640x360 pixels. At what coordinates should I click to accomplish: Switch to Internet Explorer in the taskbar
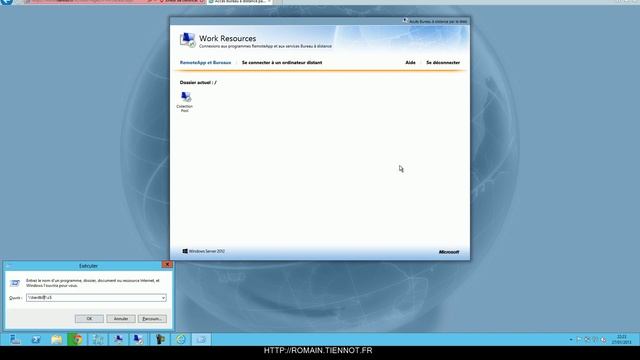coord(181,339)
